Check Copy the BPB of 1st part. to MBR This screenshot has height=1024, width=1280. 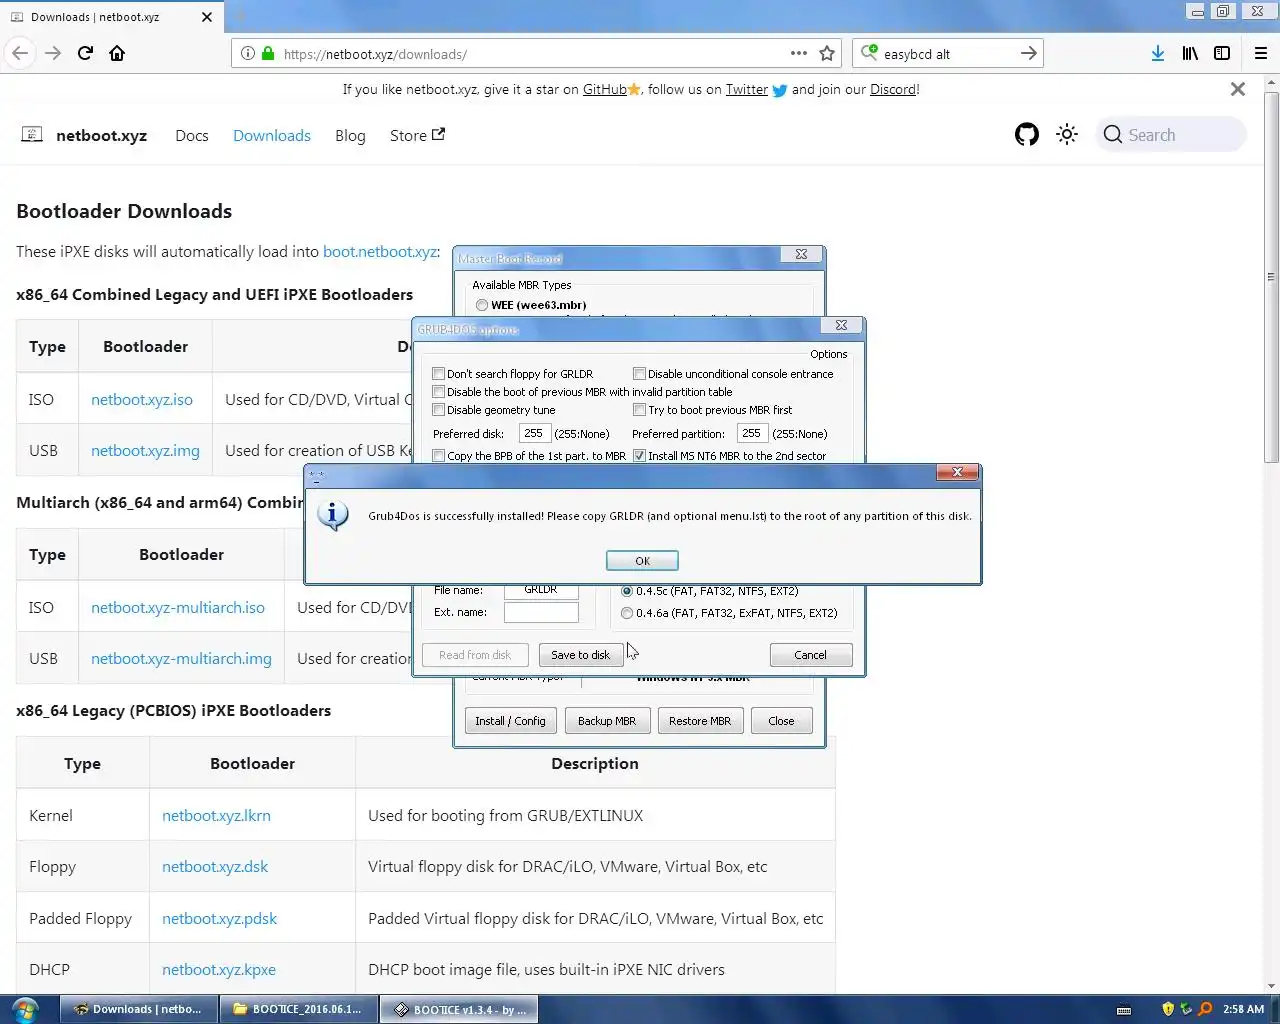[x=438, y=456]
